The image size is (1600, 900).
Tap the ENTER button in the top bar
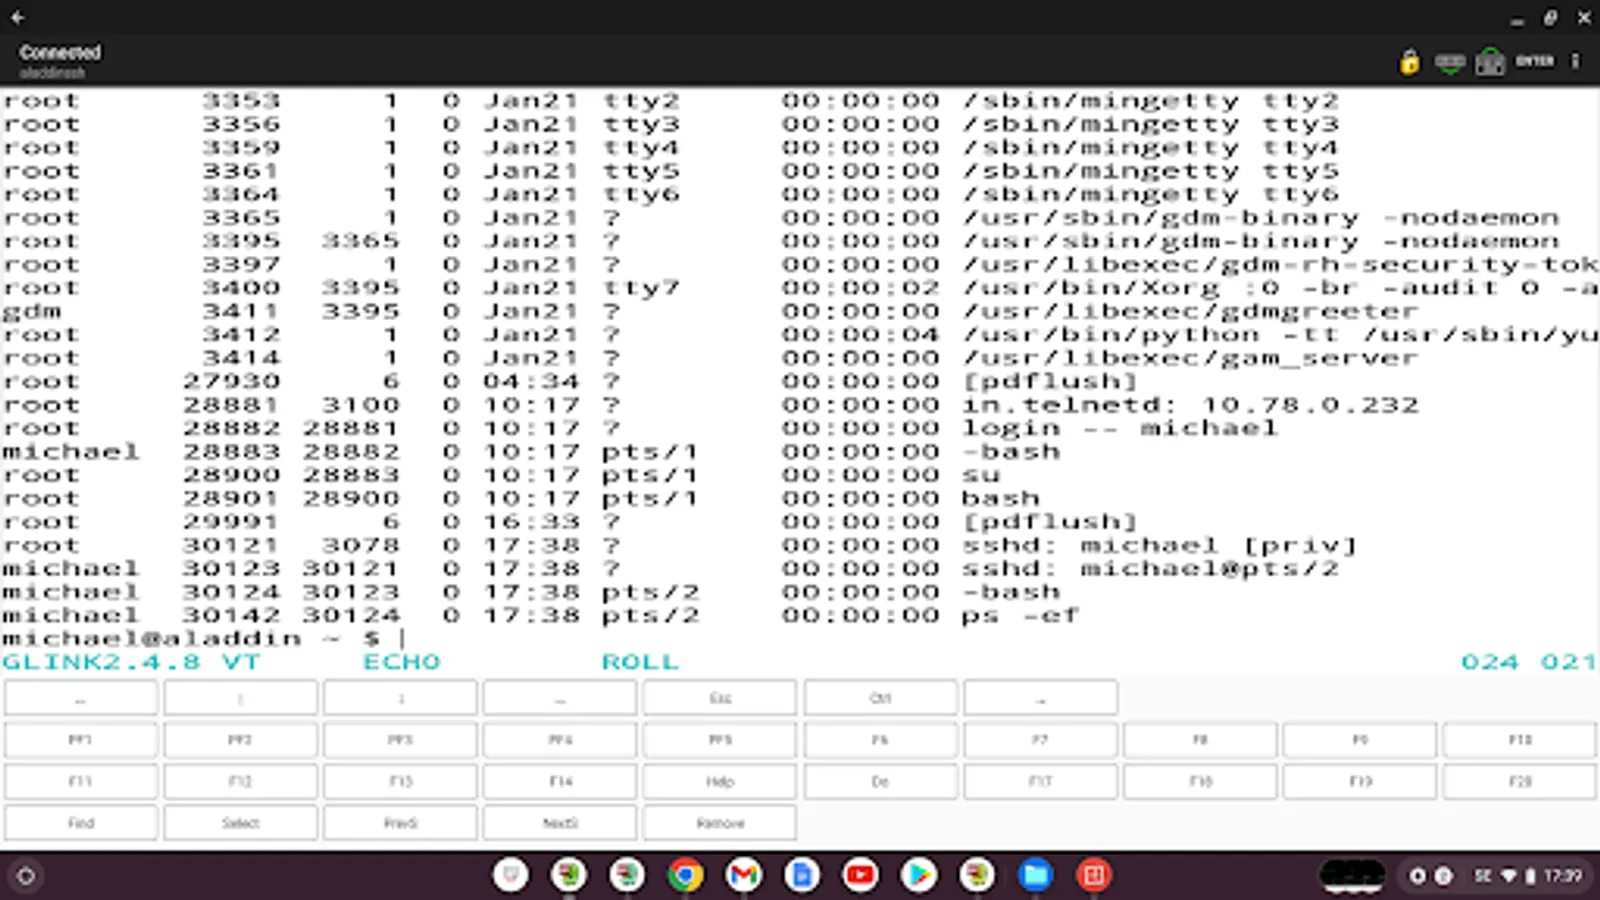1535,61
